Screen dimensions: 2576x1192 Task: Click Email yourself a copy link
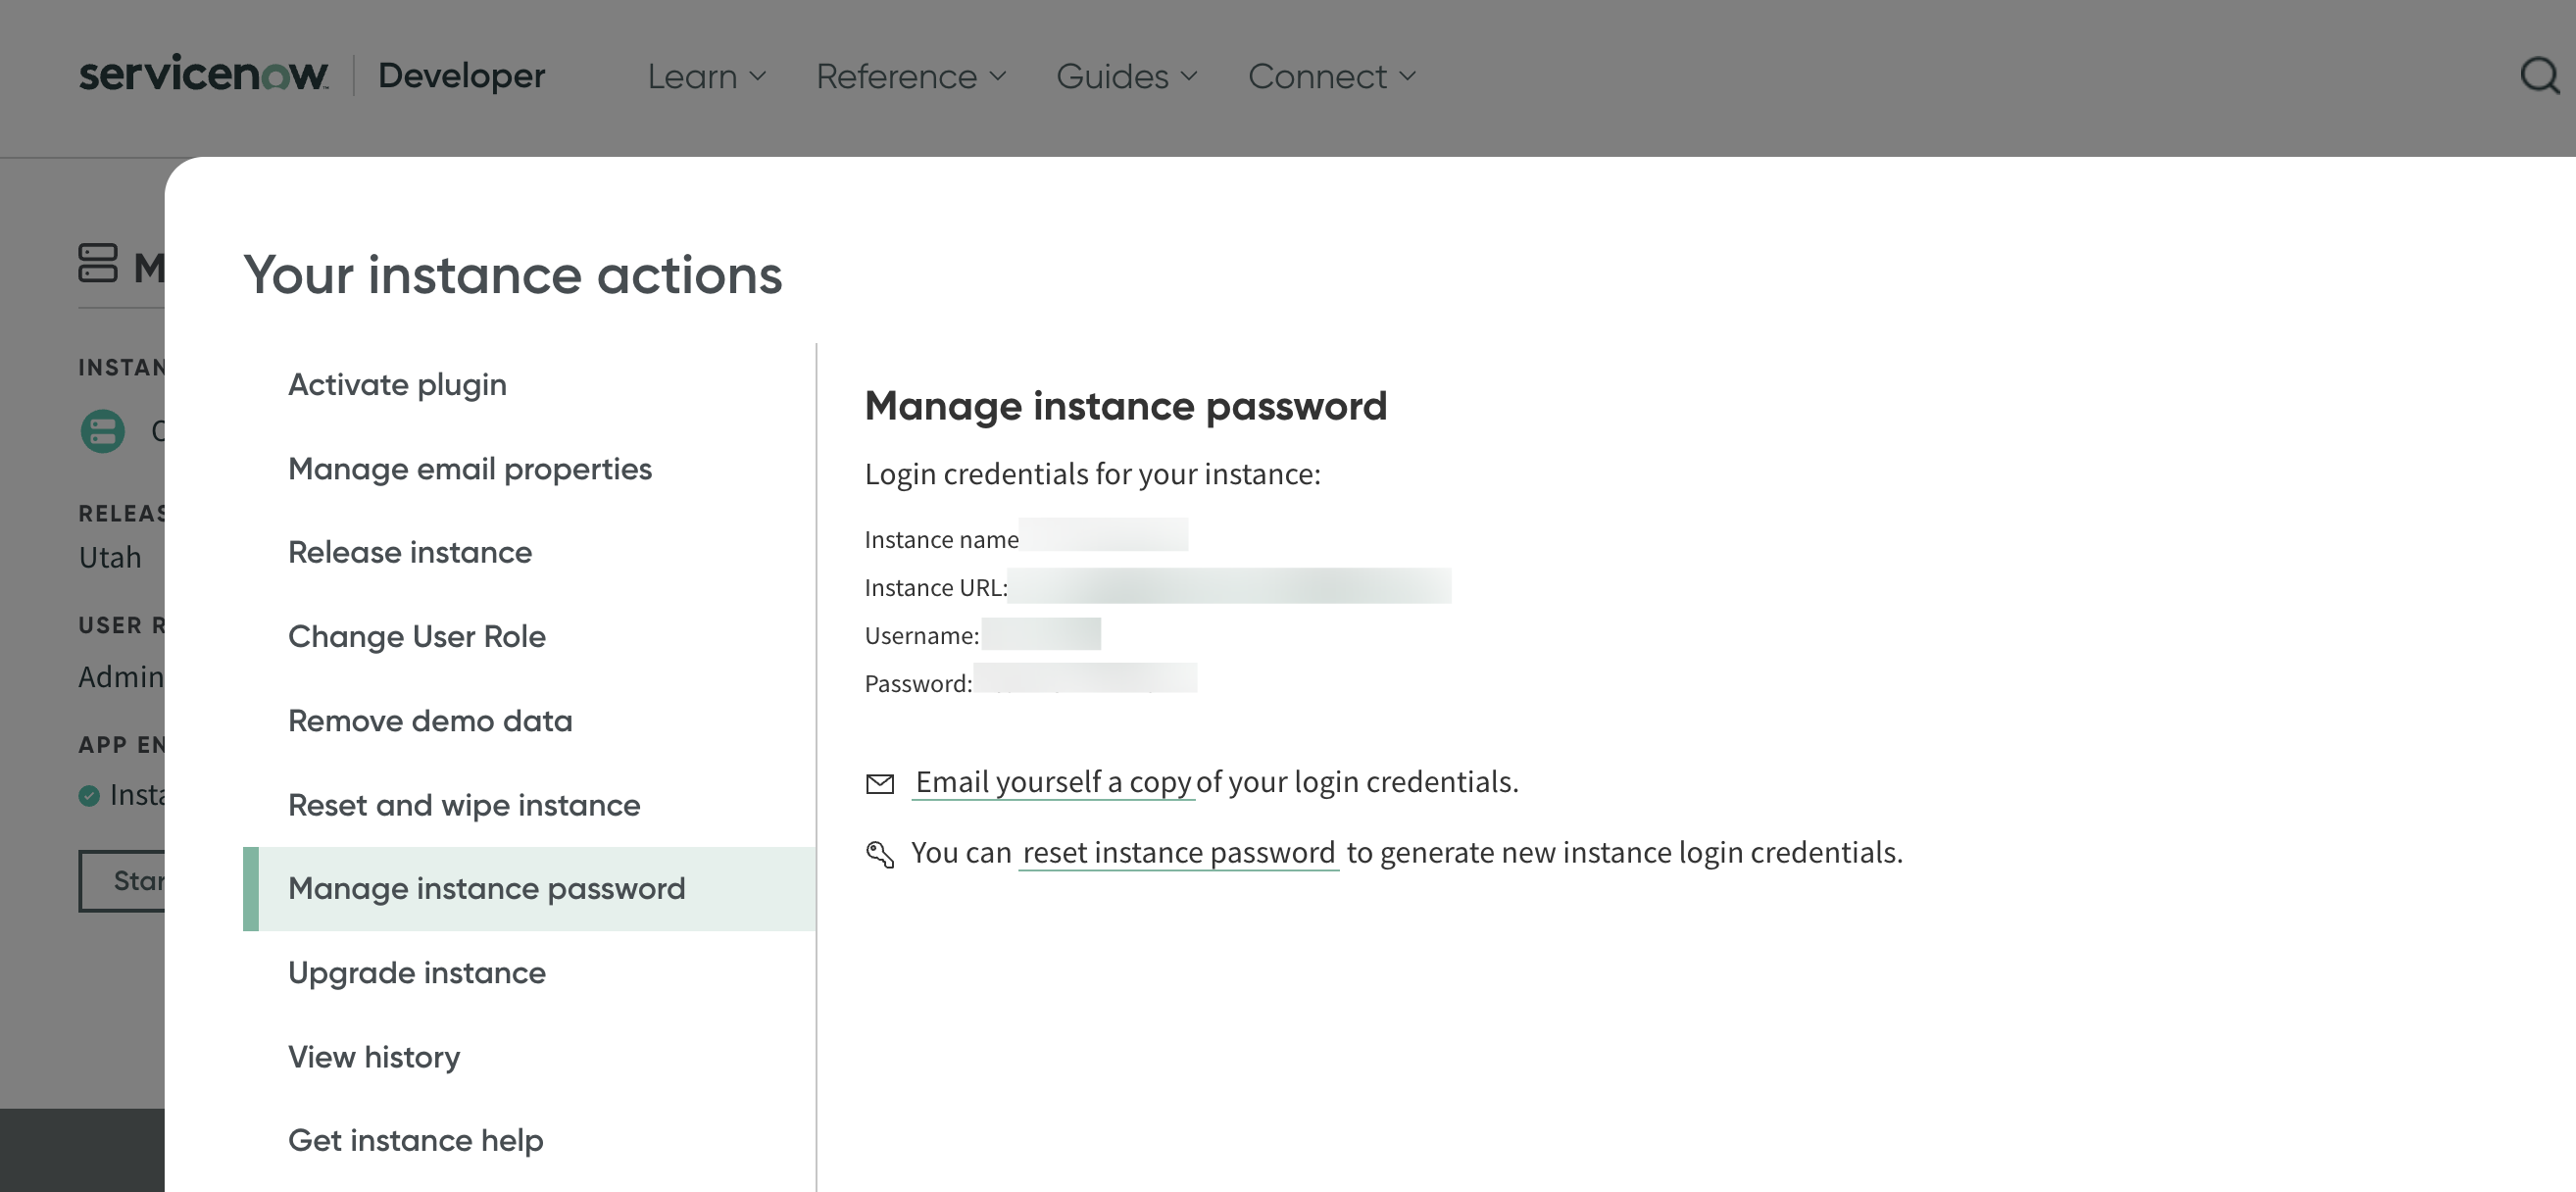tap(1053, 782)
